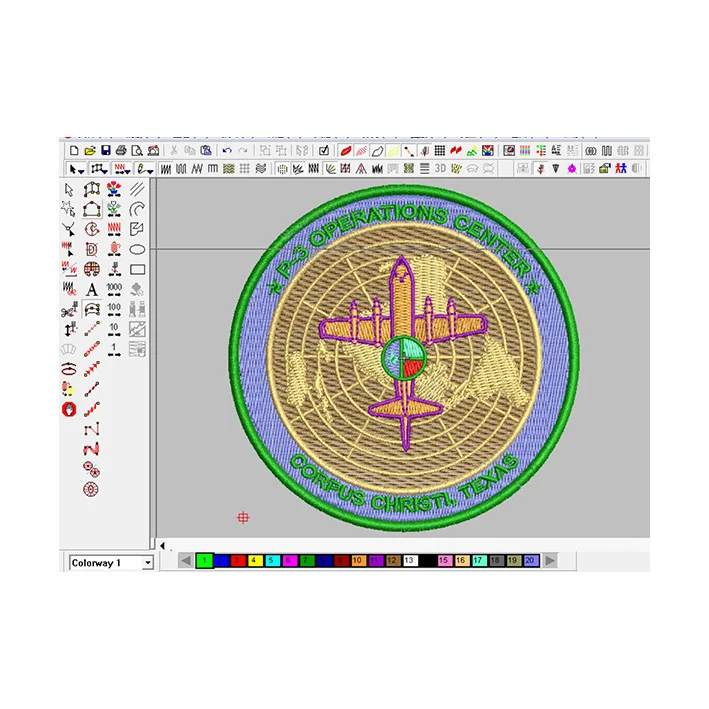Image resolution: width=709 pixels, height=709 pixels.
Task: Pick color 1 green swatch in the palette
Action: [204, 561]
